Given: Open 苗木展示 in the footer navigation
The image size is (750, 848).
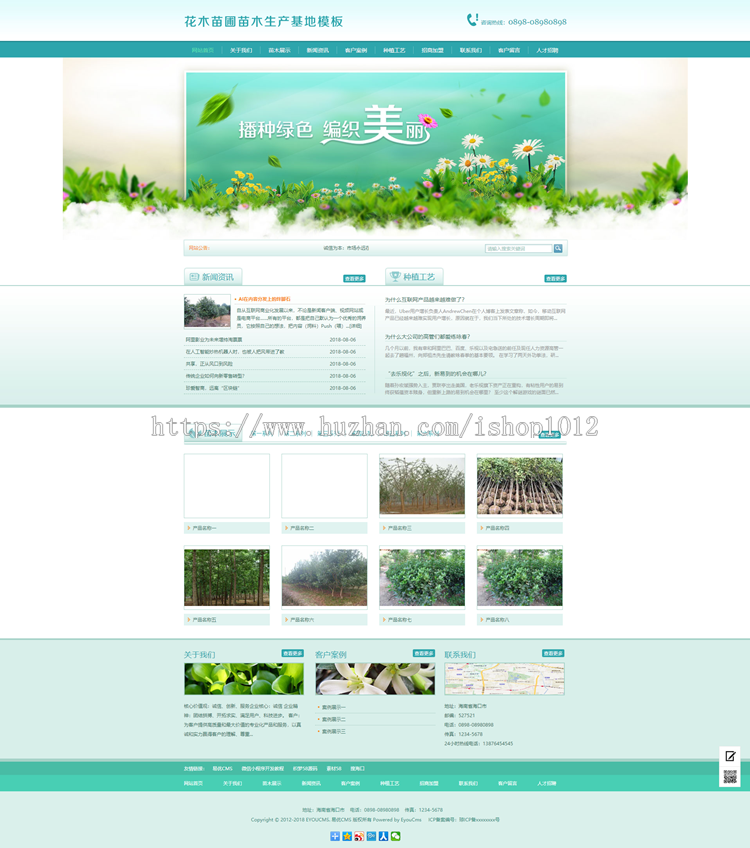Looking at the screenshot, I should coord(272,783).
